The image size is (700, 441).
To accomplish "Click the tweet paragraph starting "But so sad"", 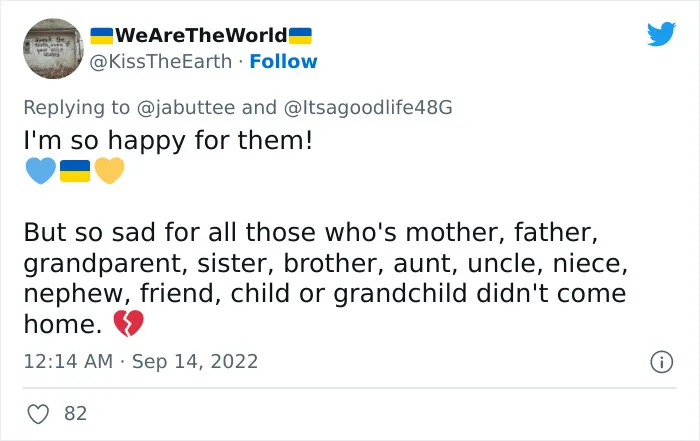I will point(326,278).
